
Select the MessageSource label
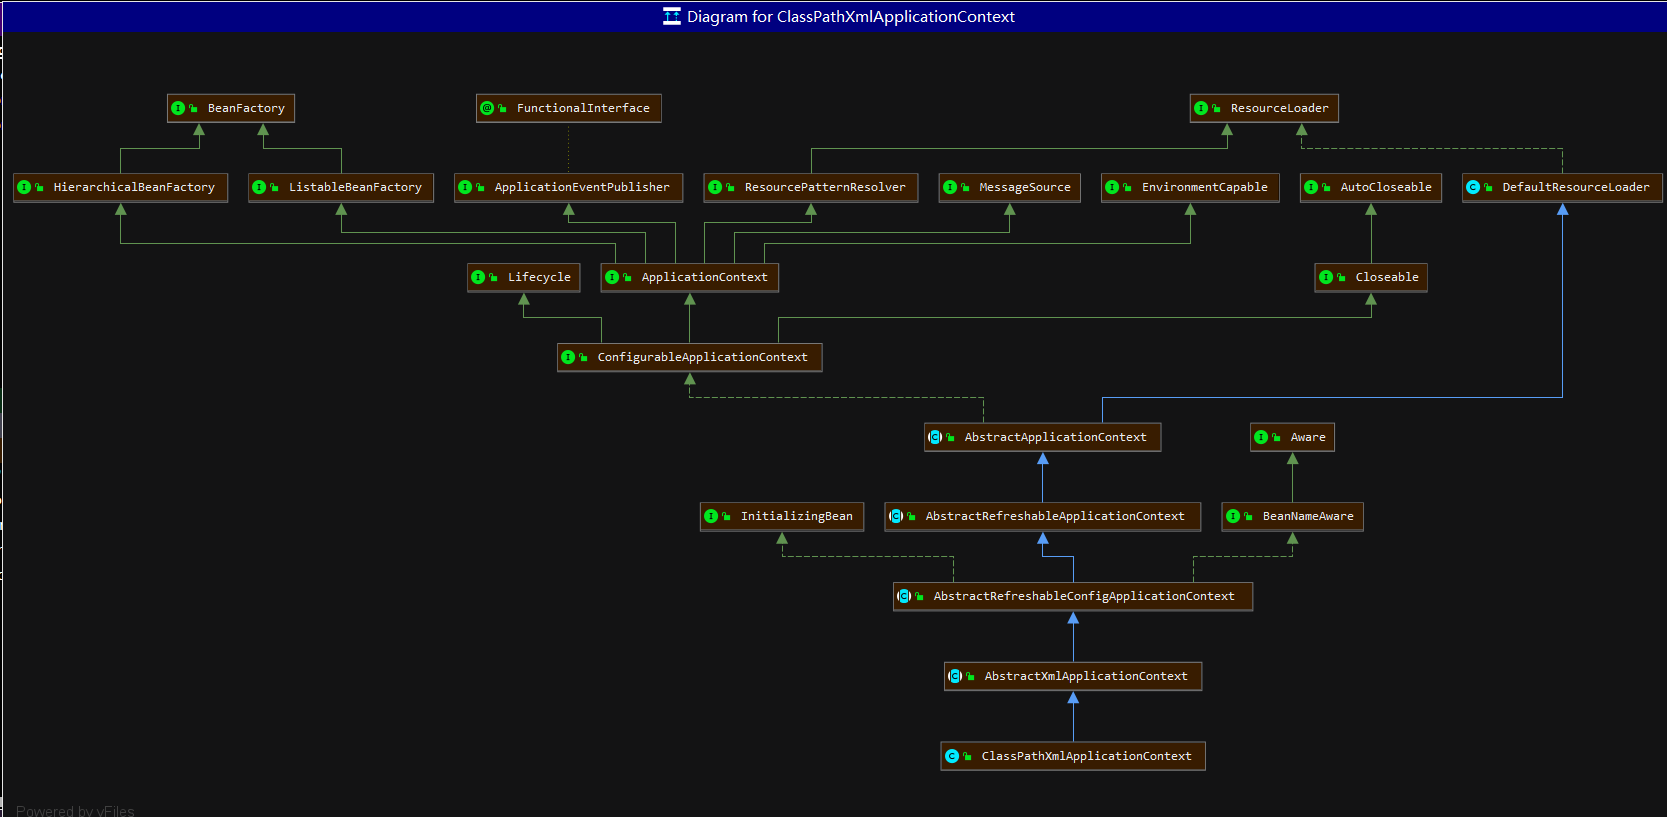coord(1025,187)
